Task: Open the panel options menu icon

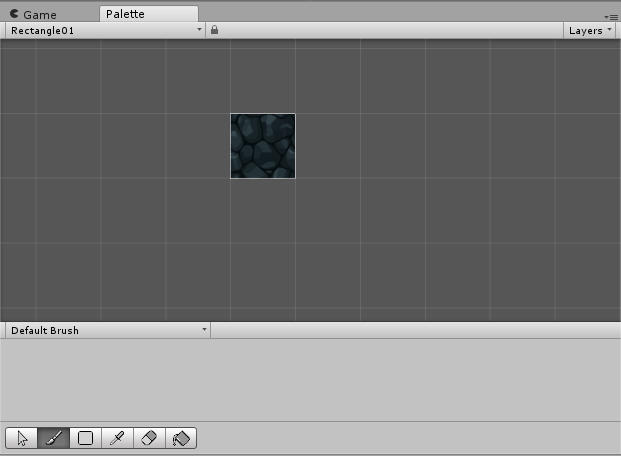Action: 611,17
